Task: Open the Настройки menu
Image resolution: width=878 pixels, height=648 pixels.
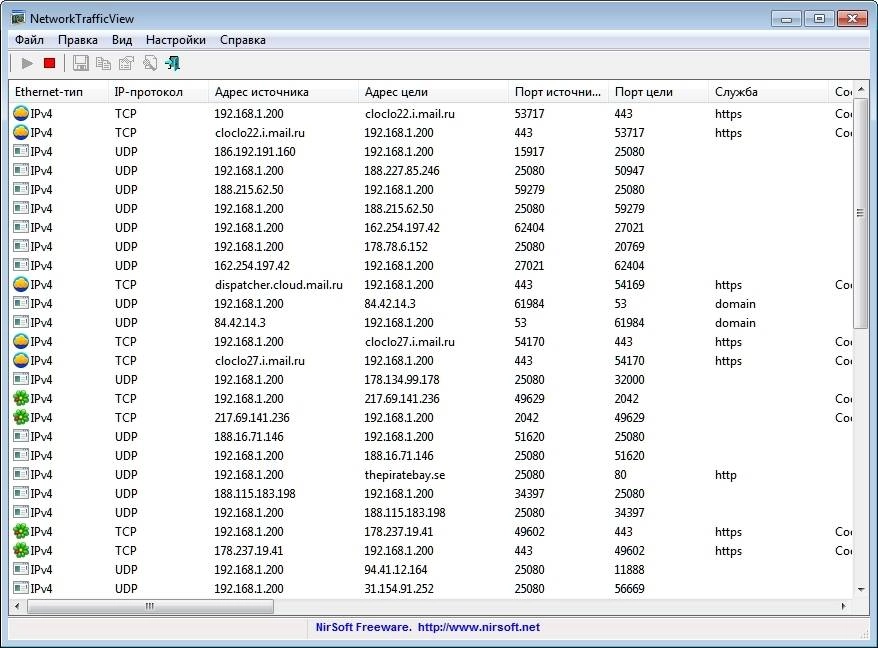Action: pyautogui.click(x=176, y=40)
